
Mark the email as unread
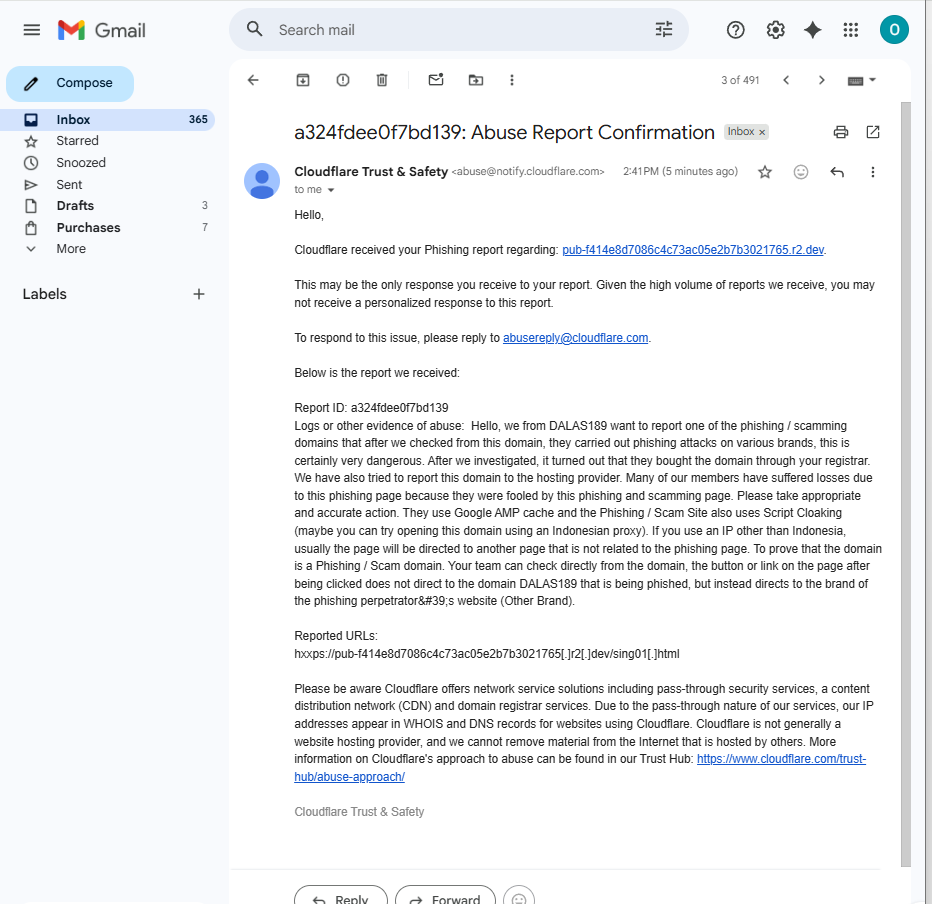(436, 80)
